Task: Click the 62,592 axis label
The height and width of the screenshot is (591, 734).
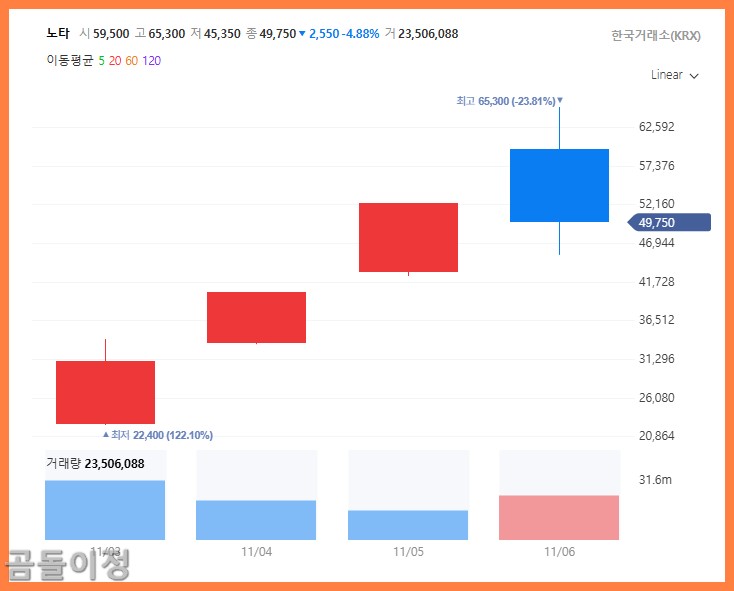Action: tap(656, 127)
